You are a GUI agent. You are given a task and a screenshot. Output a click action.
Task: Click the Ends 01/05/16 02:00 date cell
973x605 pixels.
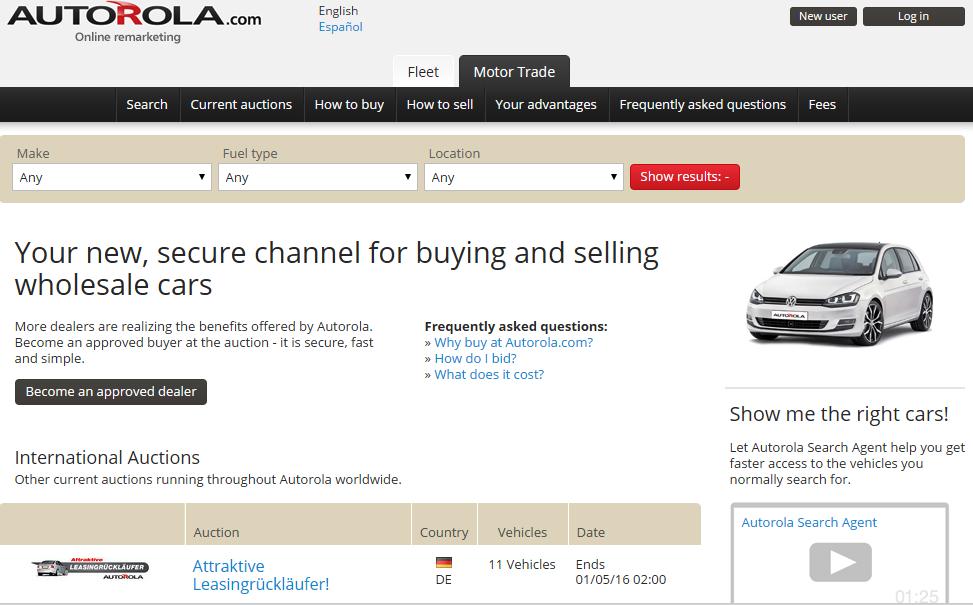point(621,572)
